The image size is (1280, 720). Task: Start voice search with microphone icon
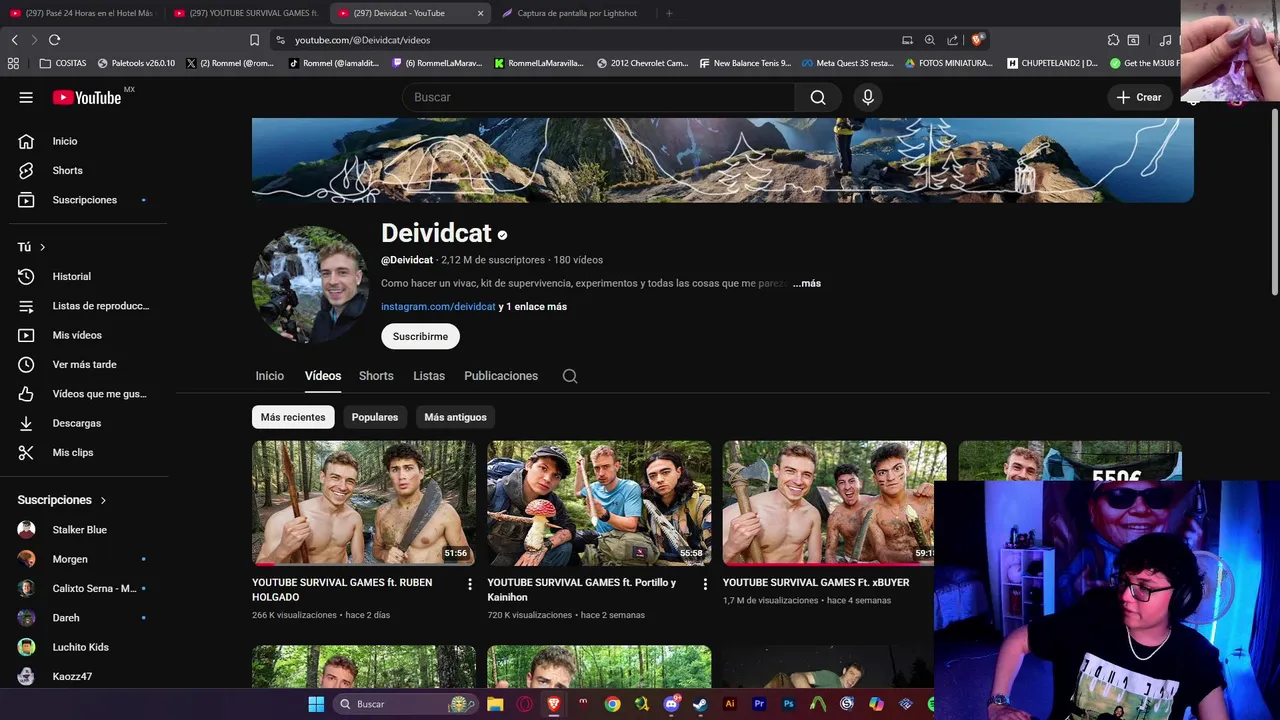(x=868, y=97)
